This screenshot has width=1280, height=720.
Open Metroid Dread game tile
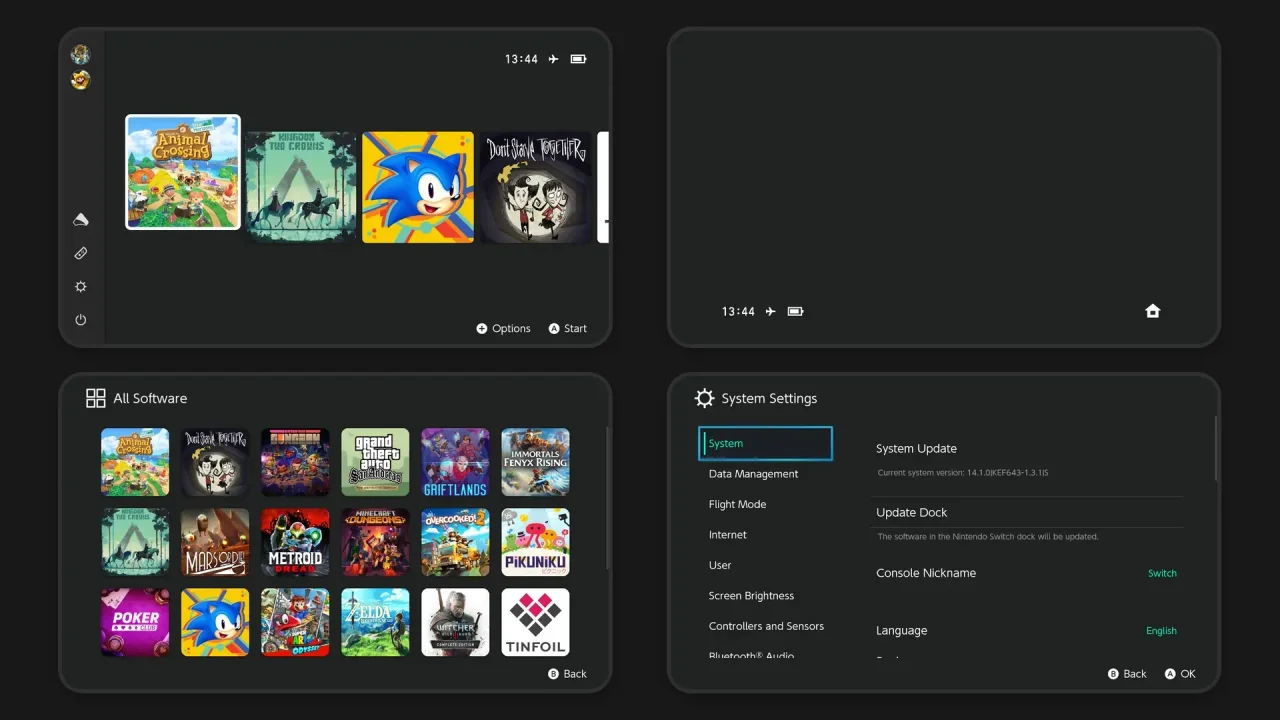pos(295,542)
